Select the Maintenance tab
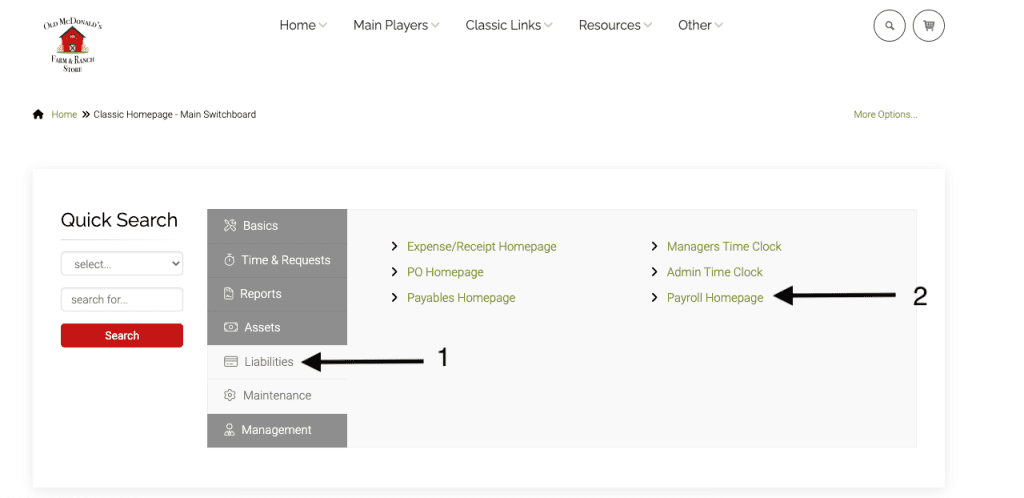This screenshot has height=498, width=1024. coord(277,396)
